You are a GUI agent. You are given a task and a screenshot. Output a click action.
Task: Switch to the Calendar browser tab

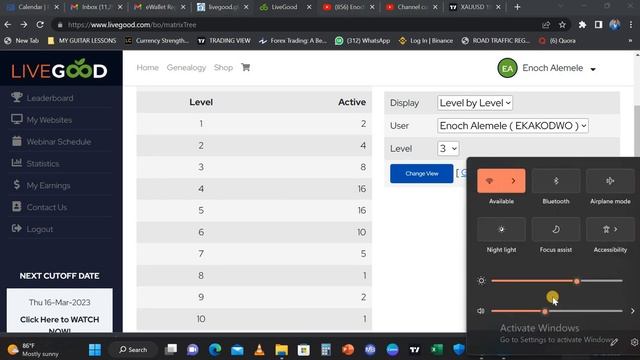pyautogui.click(x=33, y=7)
